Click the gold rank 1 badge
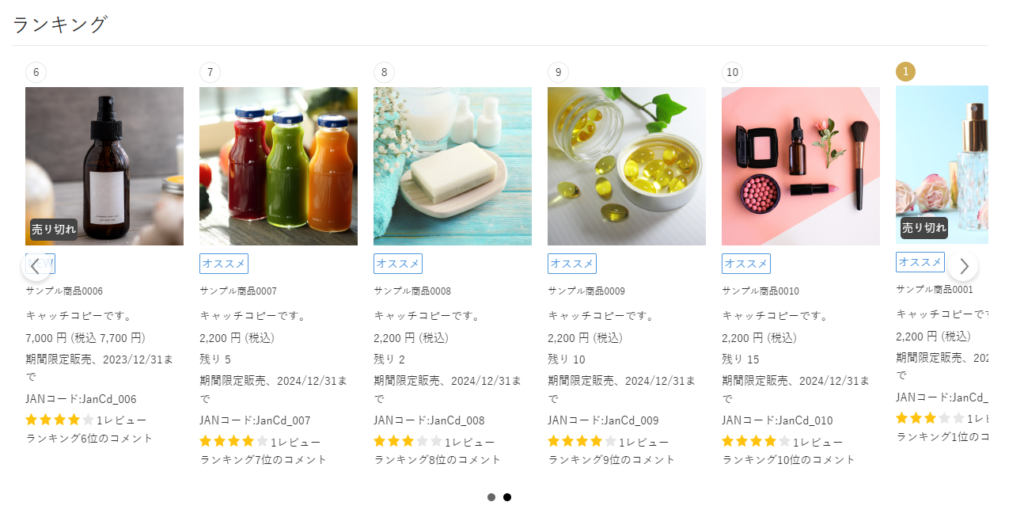The height and width of the screenshot is (521, 1024). (906, 72)
